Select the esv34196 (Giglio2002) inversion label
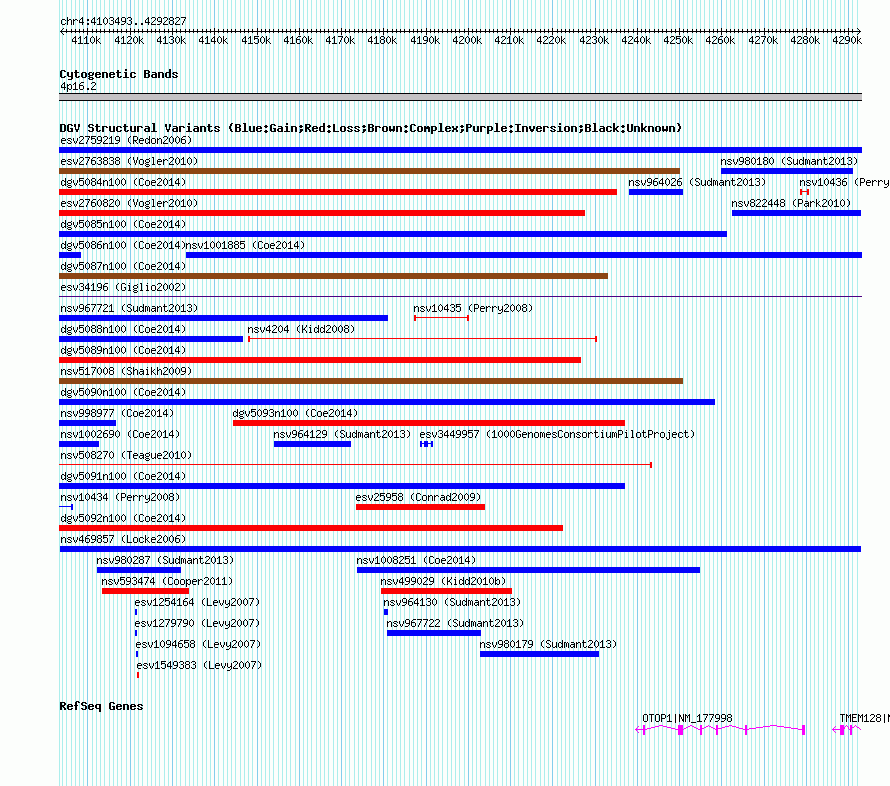The height and width of the screenshot is (786, 890). [x=123, y=287]
